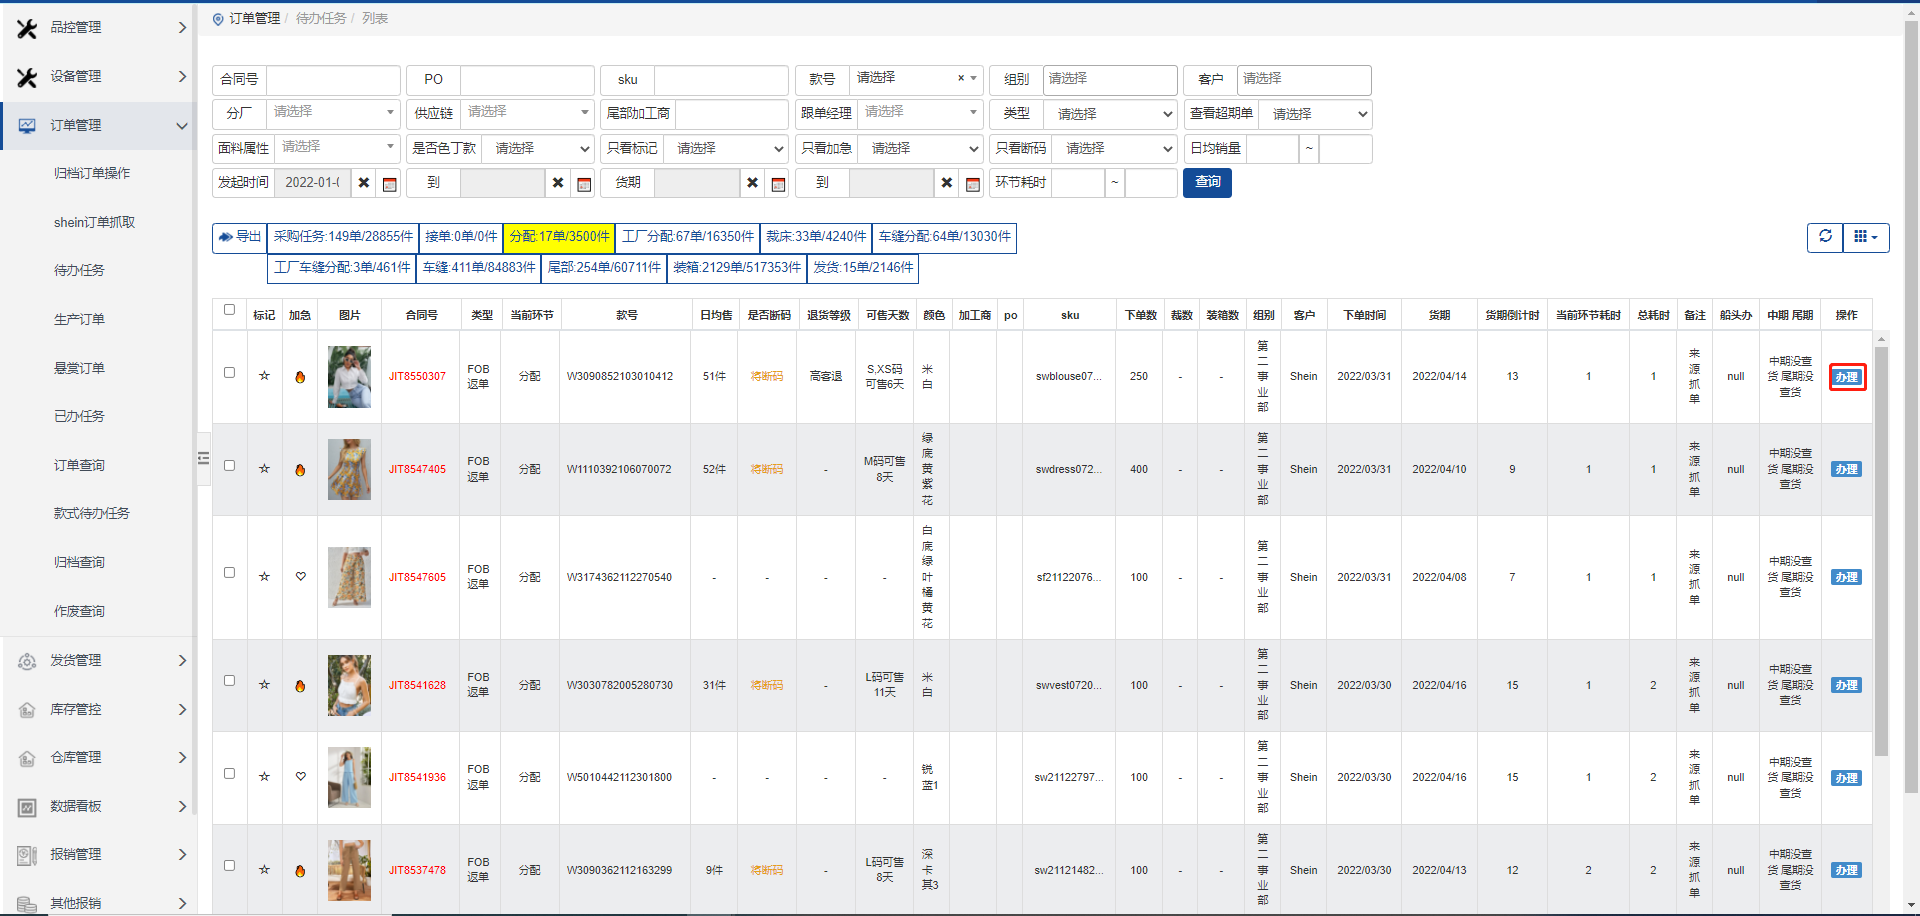Viewport: 1920px width, 916px height.
Task: Click the calendar icon beside 发起时间 field
Action: pos(390,184)
